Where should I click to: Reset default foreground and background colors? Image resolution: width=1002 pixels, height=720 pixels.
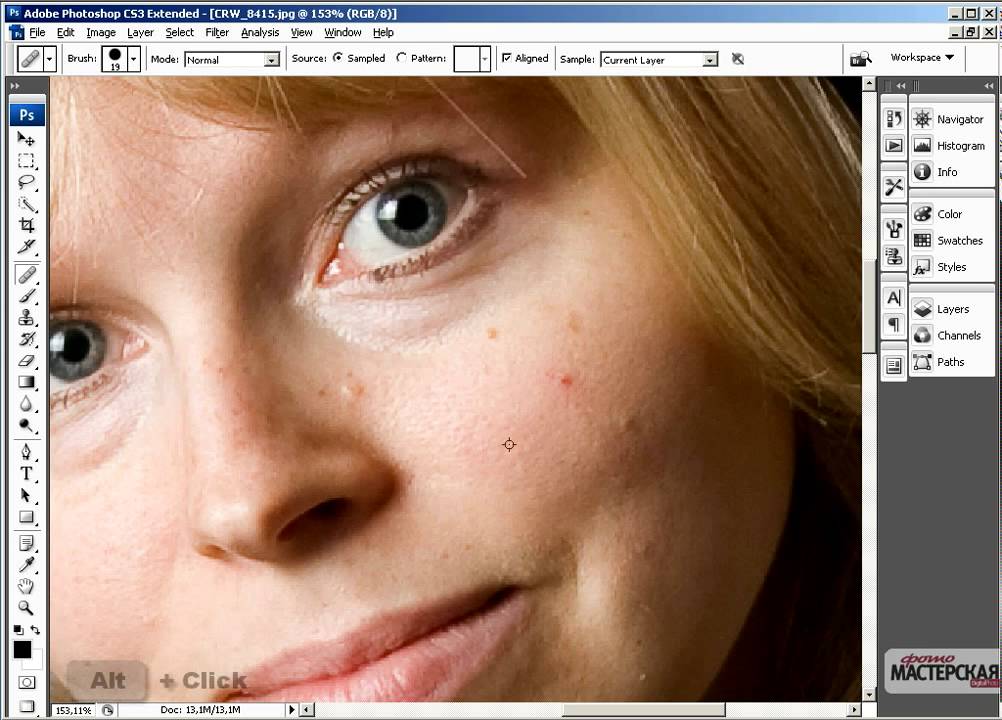[18, 630]
